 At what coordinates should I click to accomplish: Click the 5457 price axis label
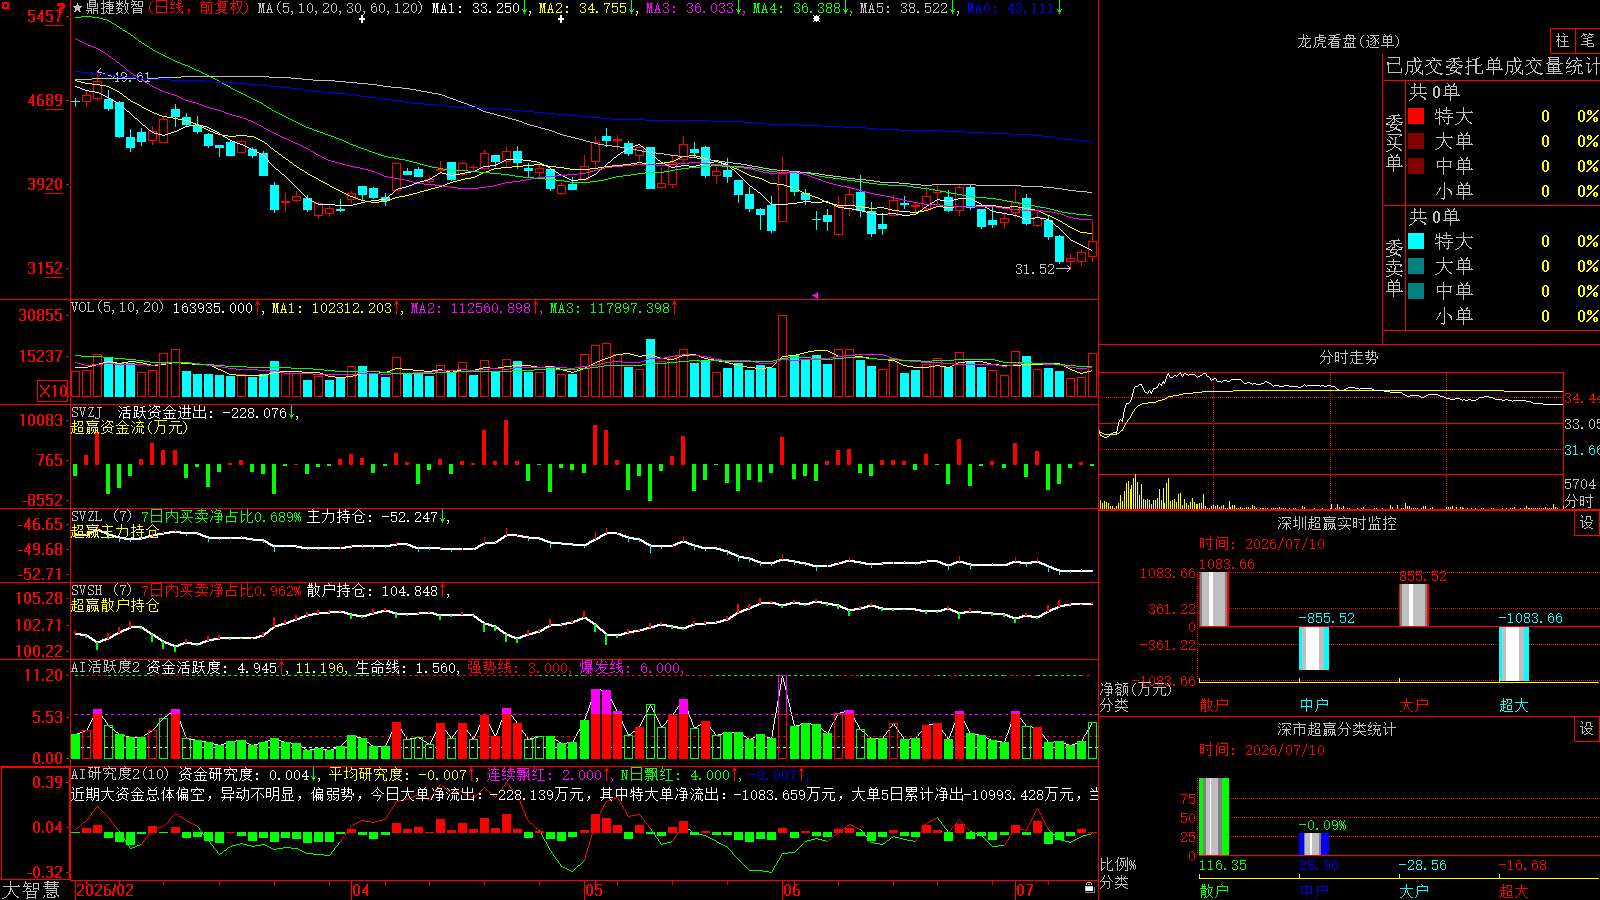click(x=46, y=16)
